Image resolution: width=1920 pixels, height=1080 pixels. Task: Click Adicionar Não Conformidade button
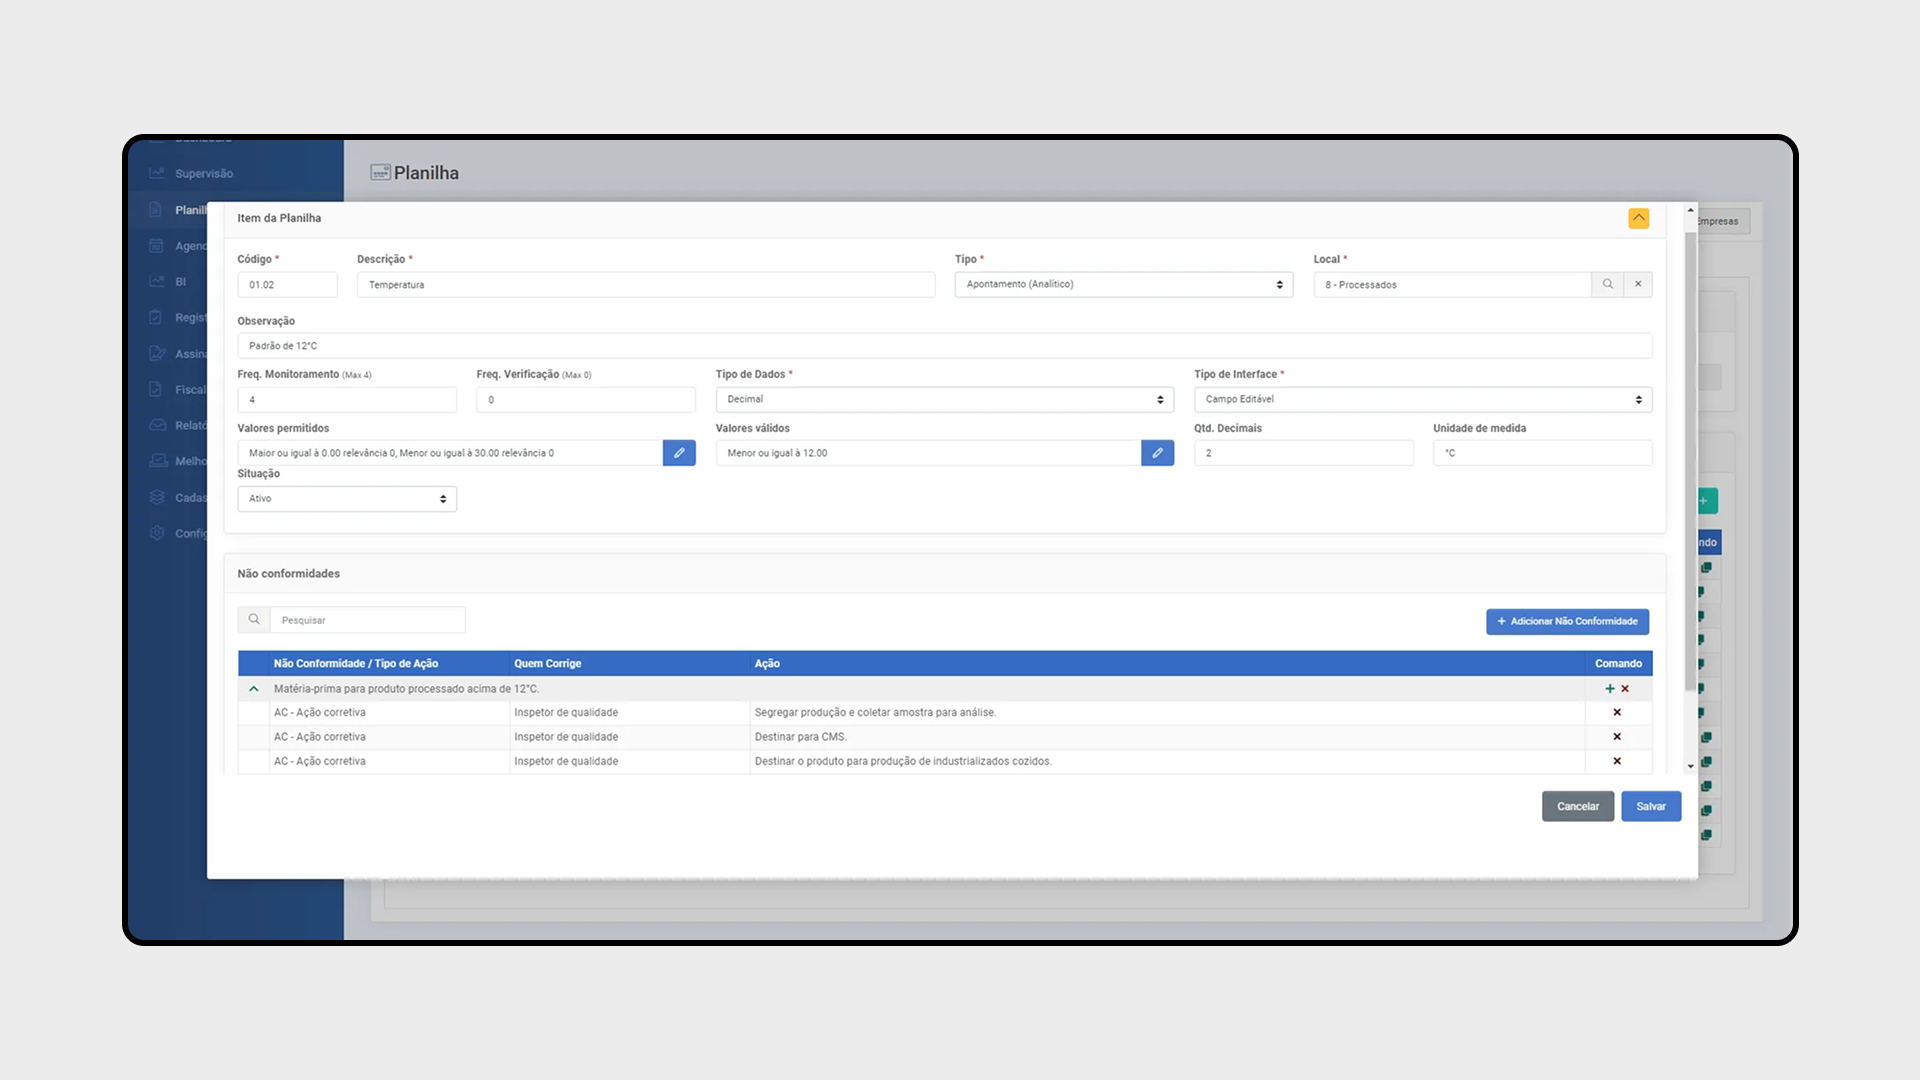(1567, 621)
